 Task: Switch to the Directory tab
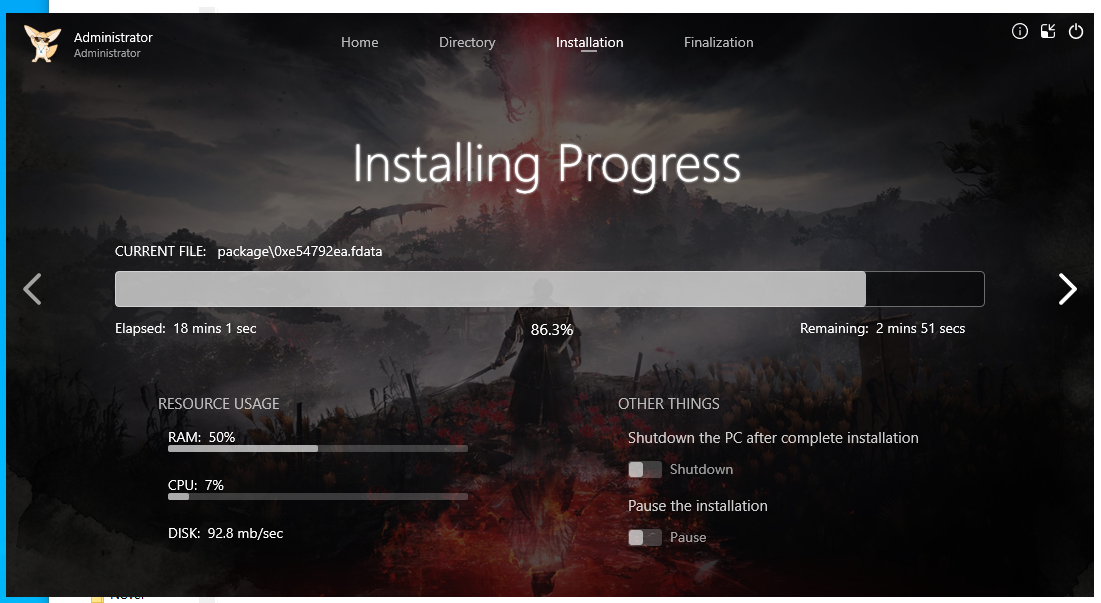[x=467, y=42]
